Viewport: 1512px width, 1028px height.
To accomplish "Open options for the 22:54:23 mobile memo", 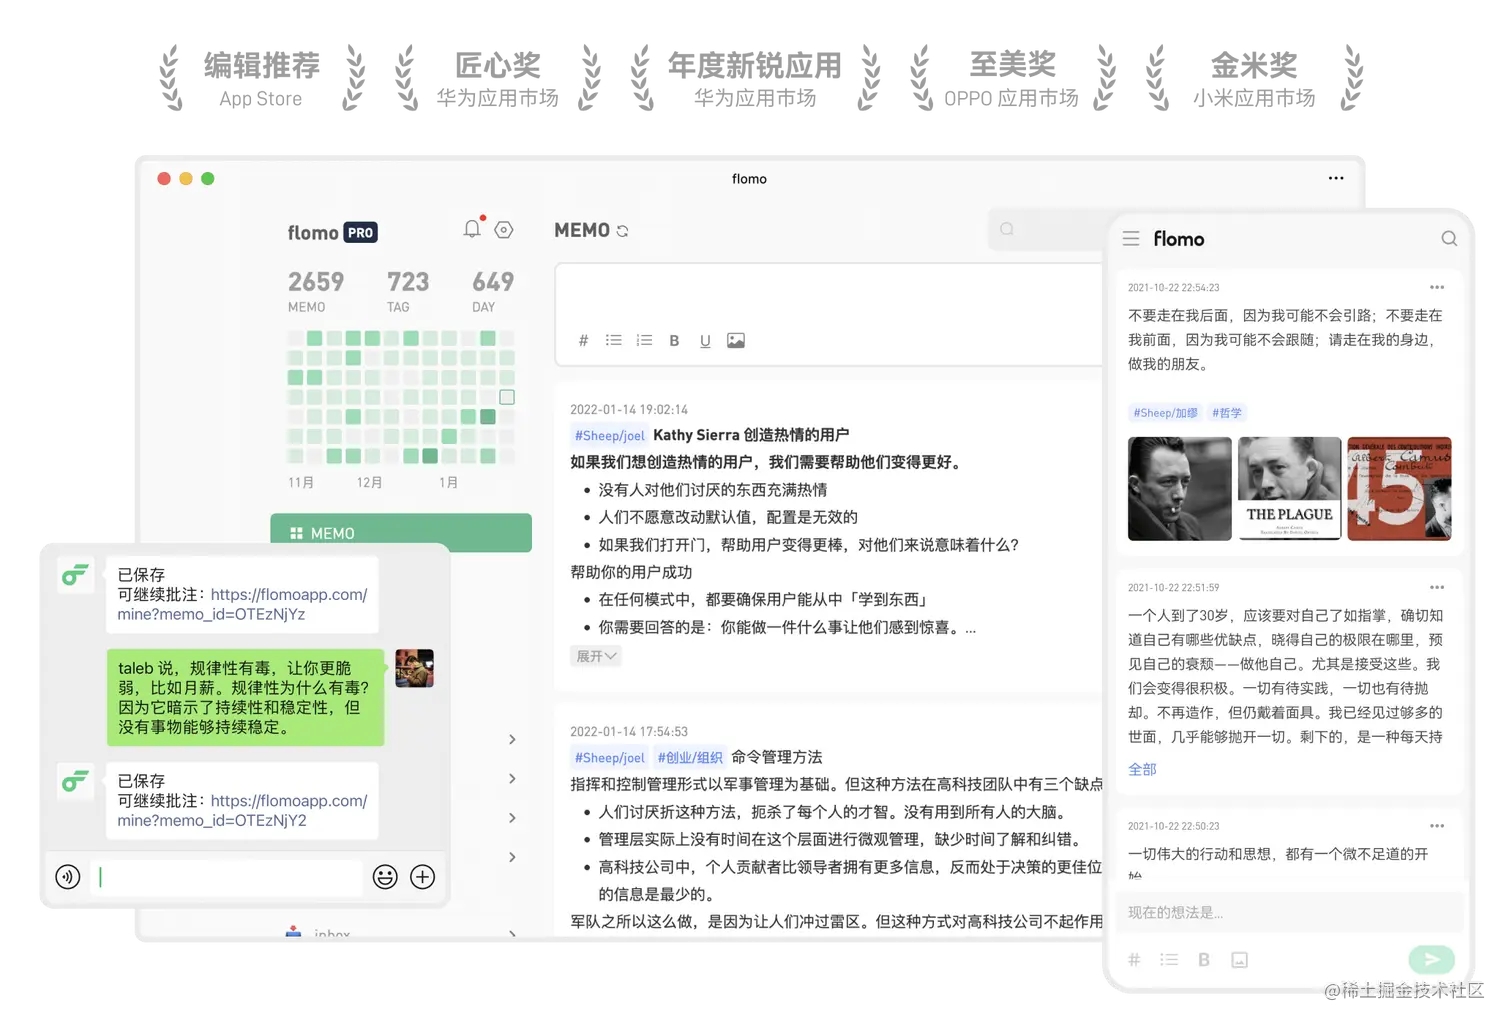I will coord(1437,287).
